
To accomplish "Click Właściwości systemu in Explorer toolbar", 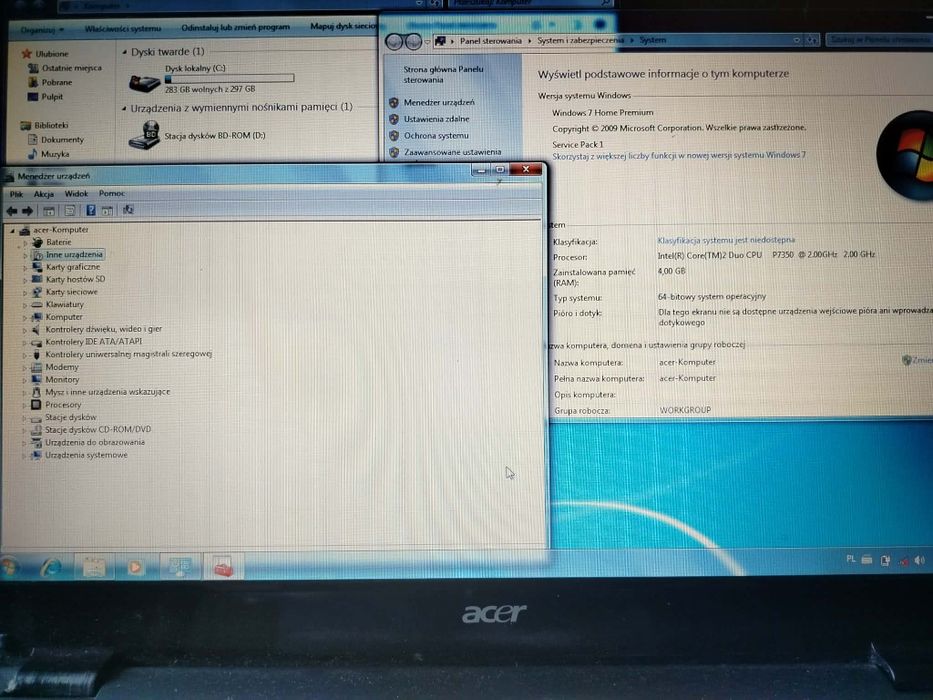I will tap(123, 28).
